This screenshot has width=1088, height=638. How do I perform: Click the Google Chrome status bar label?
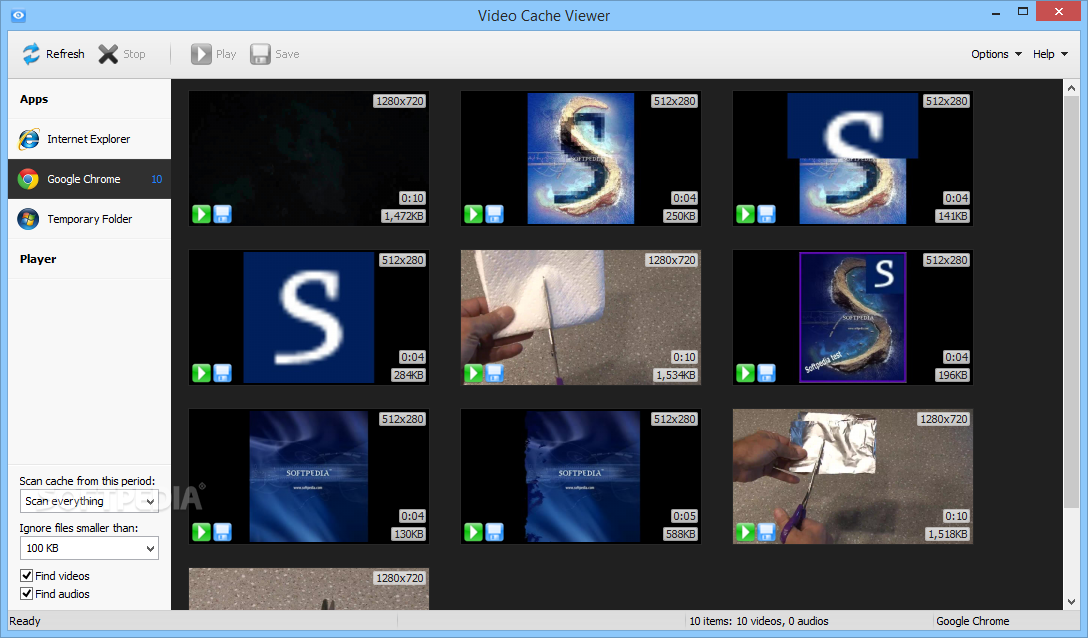tap(972, 621)
